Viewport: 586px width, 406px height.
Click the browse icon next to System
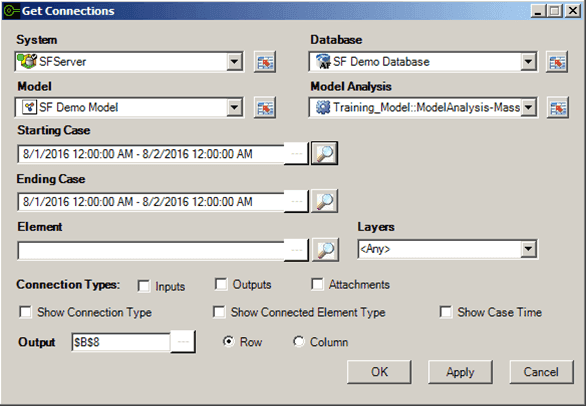(265, 62)
